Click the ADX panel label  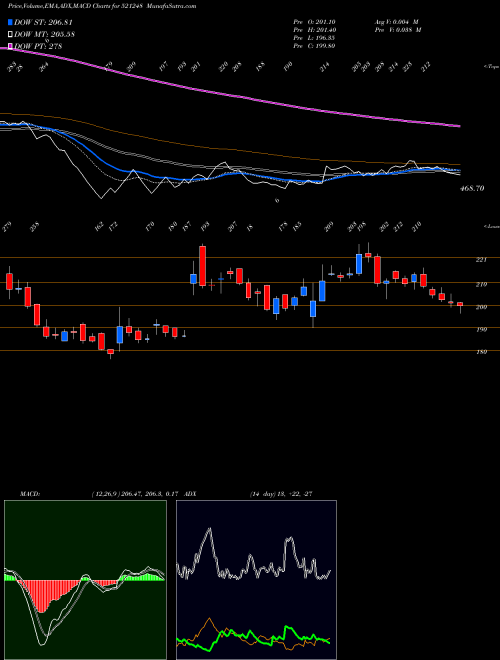point(190,494)
